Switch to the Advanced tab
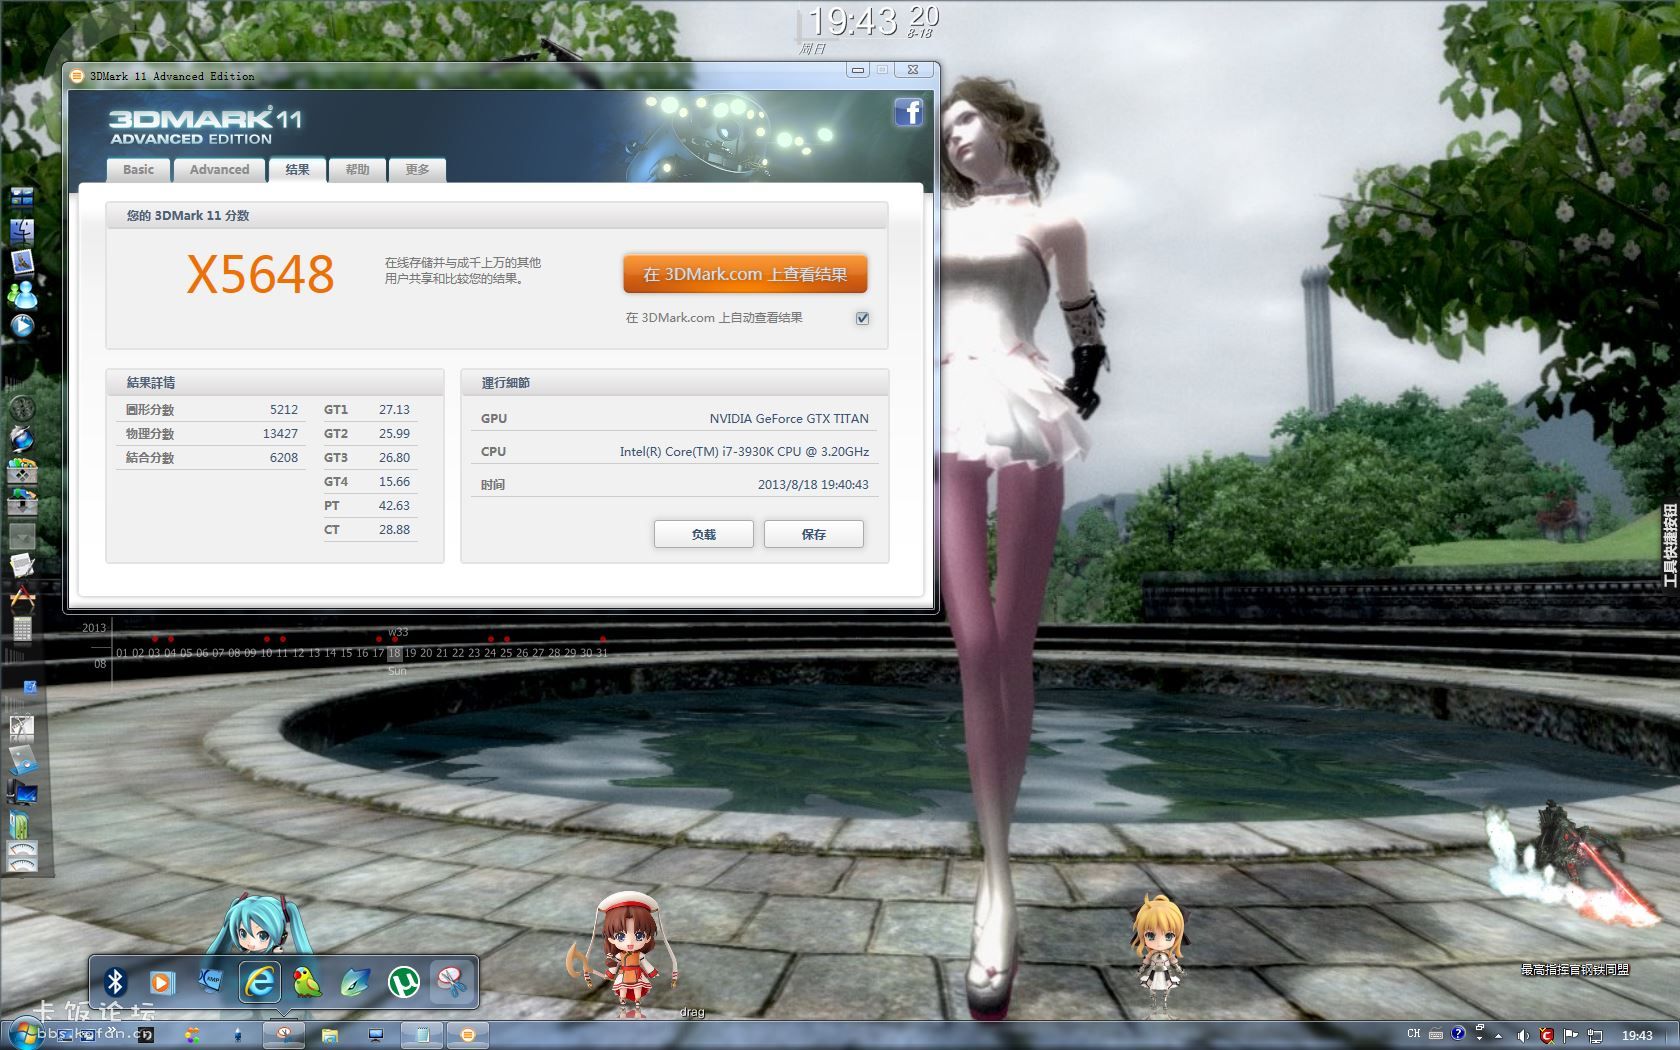Screen dimensions: 1680x1050 tap(219, 170)
